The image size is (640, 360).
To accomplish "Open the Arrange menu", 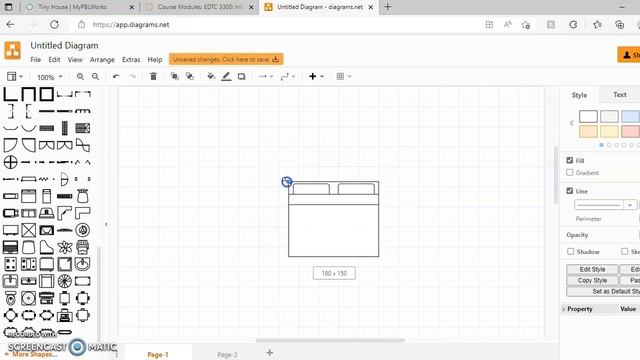I will coord(102,60).
